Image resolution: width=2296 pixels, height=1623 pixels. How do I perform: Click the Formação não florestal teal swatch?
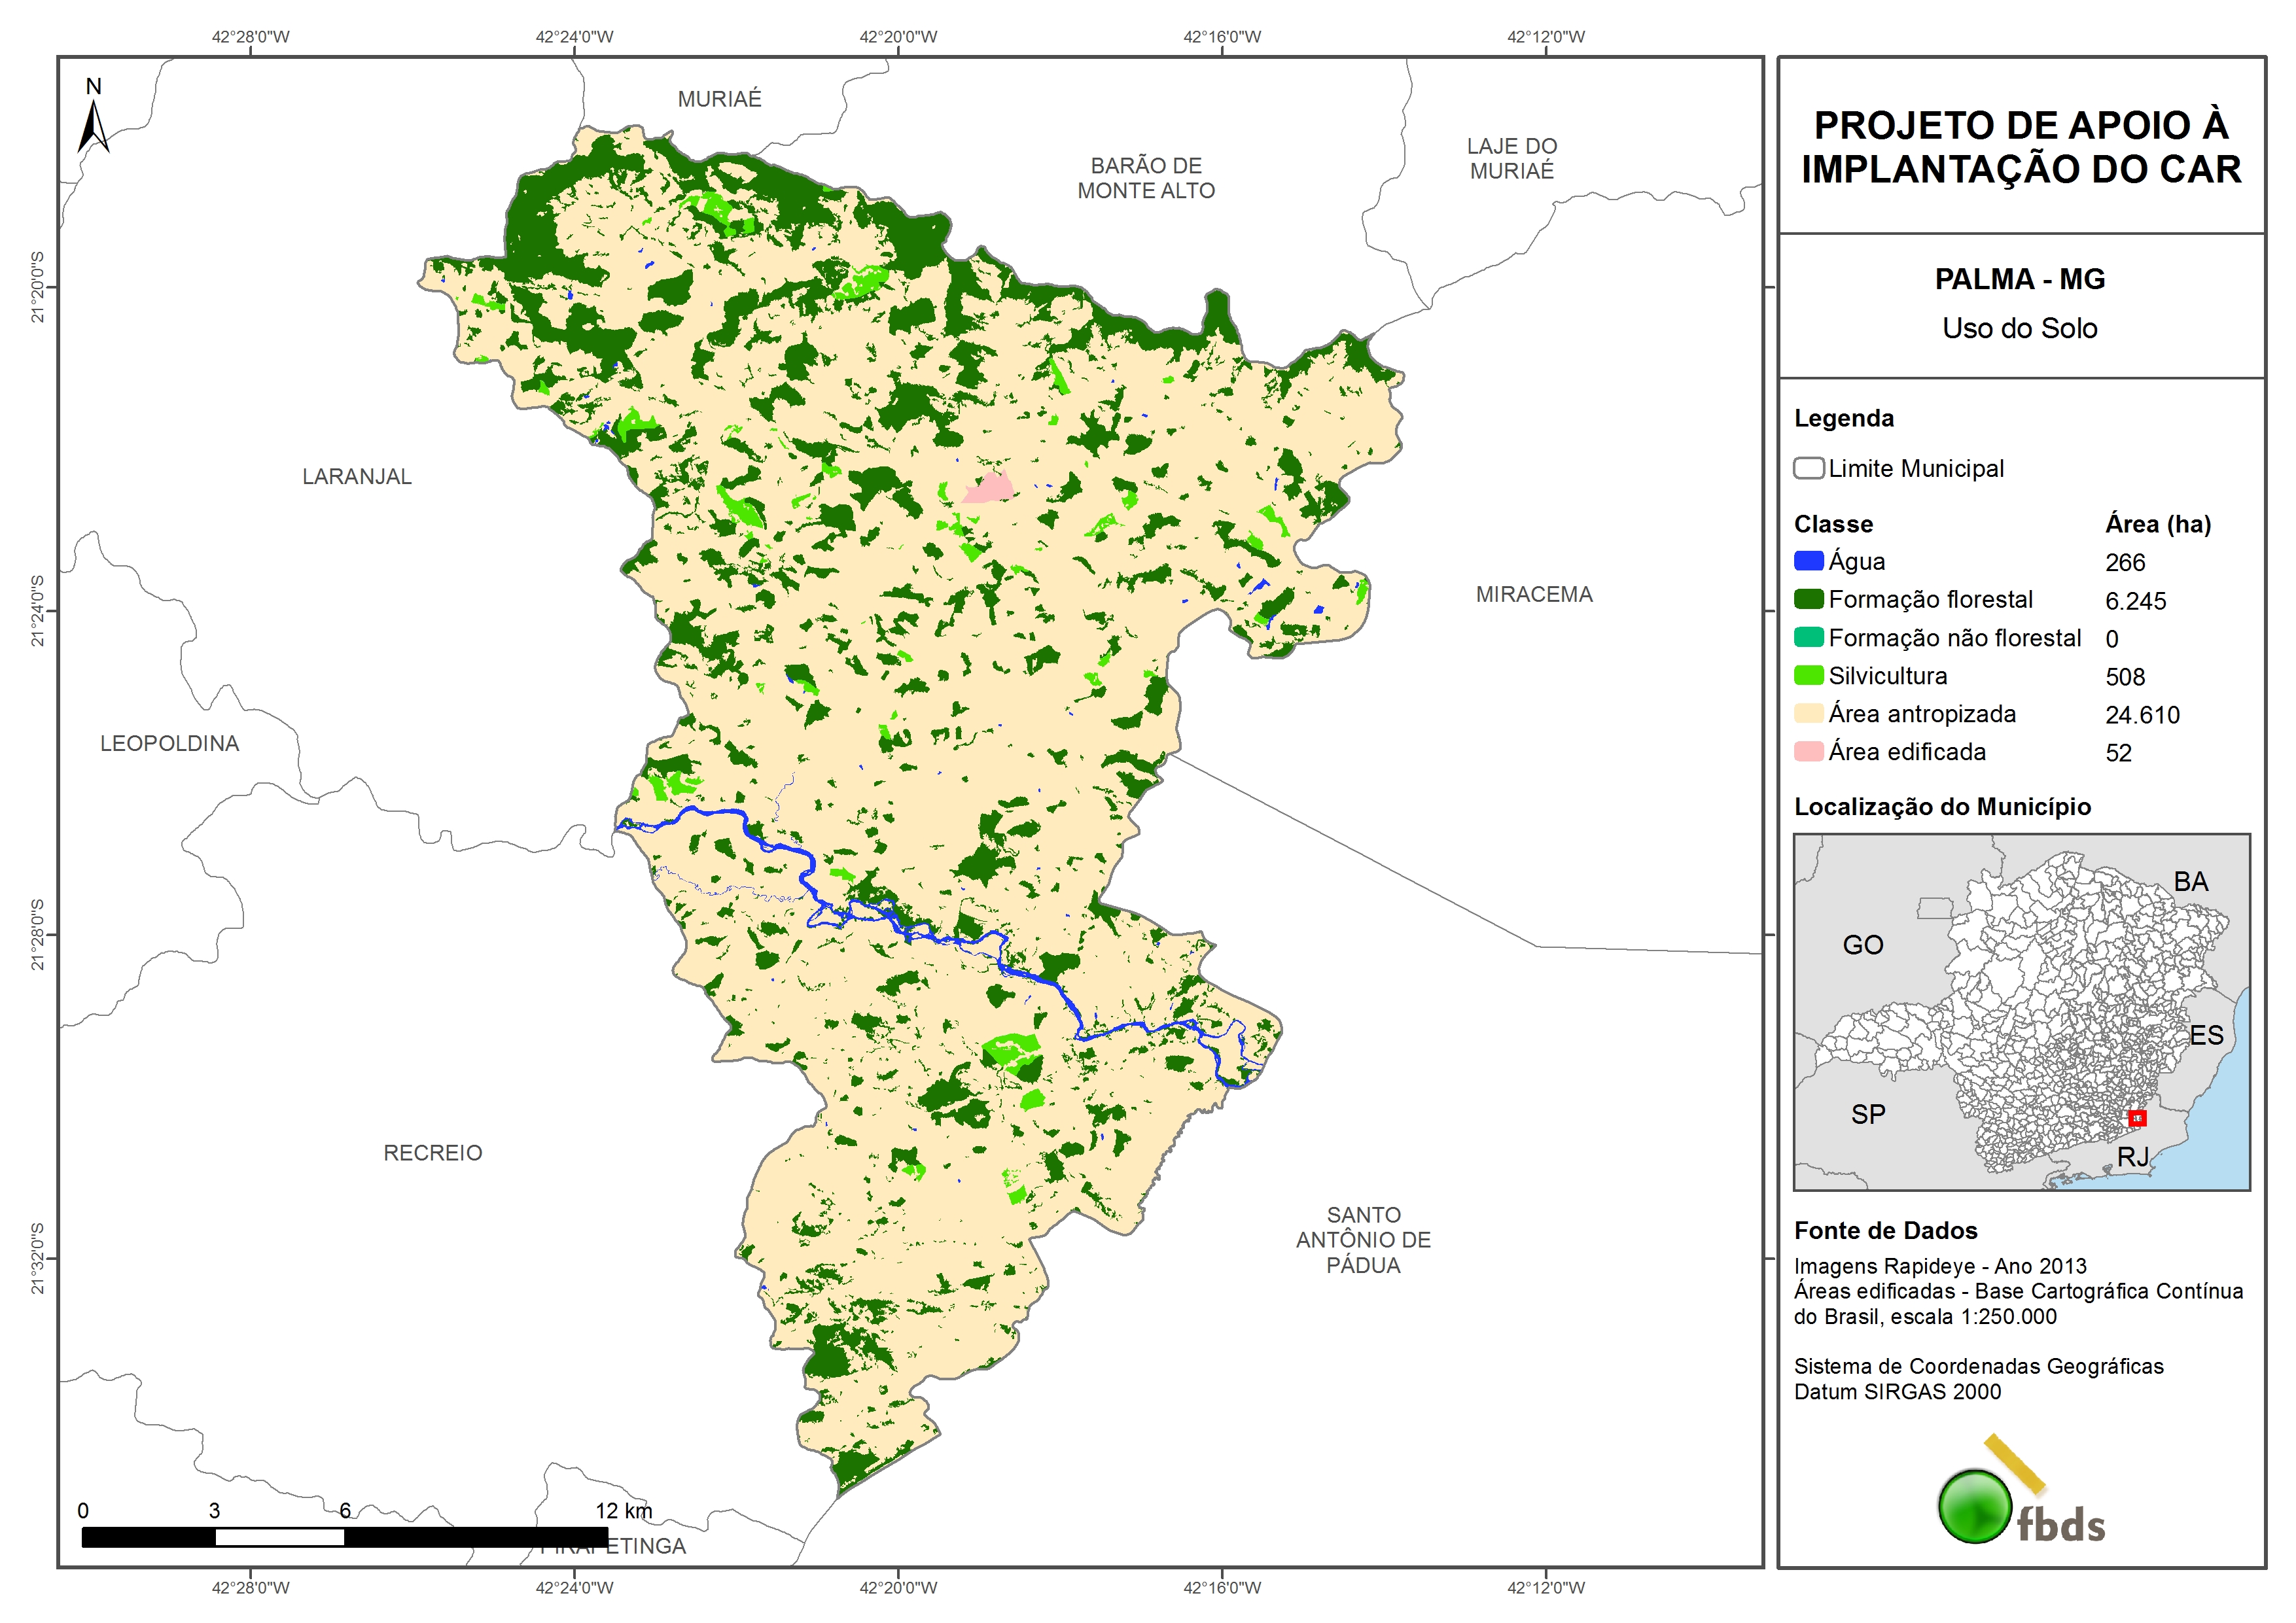(1808, 637)
